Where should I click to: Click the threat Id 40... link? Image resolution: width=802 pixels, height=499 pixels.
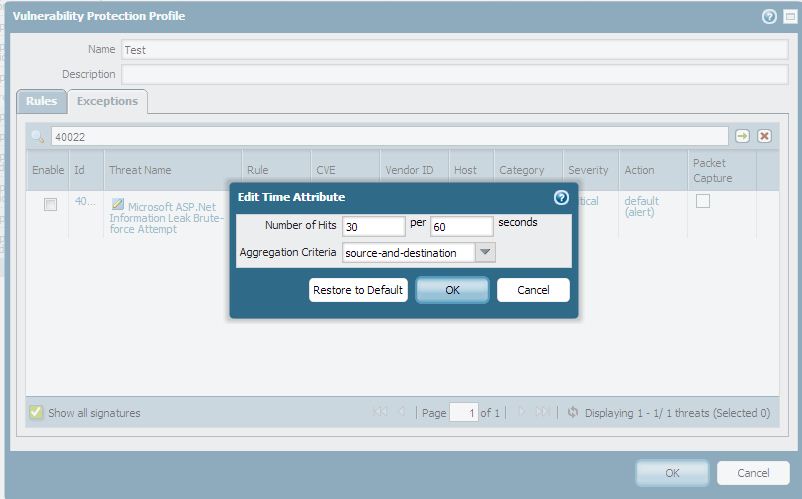(x=85, y=201)
